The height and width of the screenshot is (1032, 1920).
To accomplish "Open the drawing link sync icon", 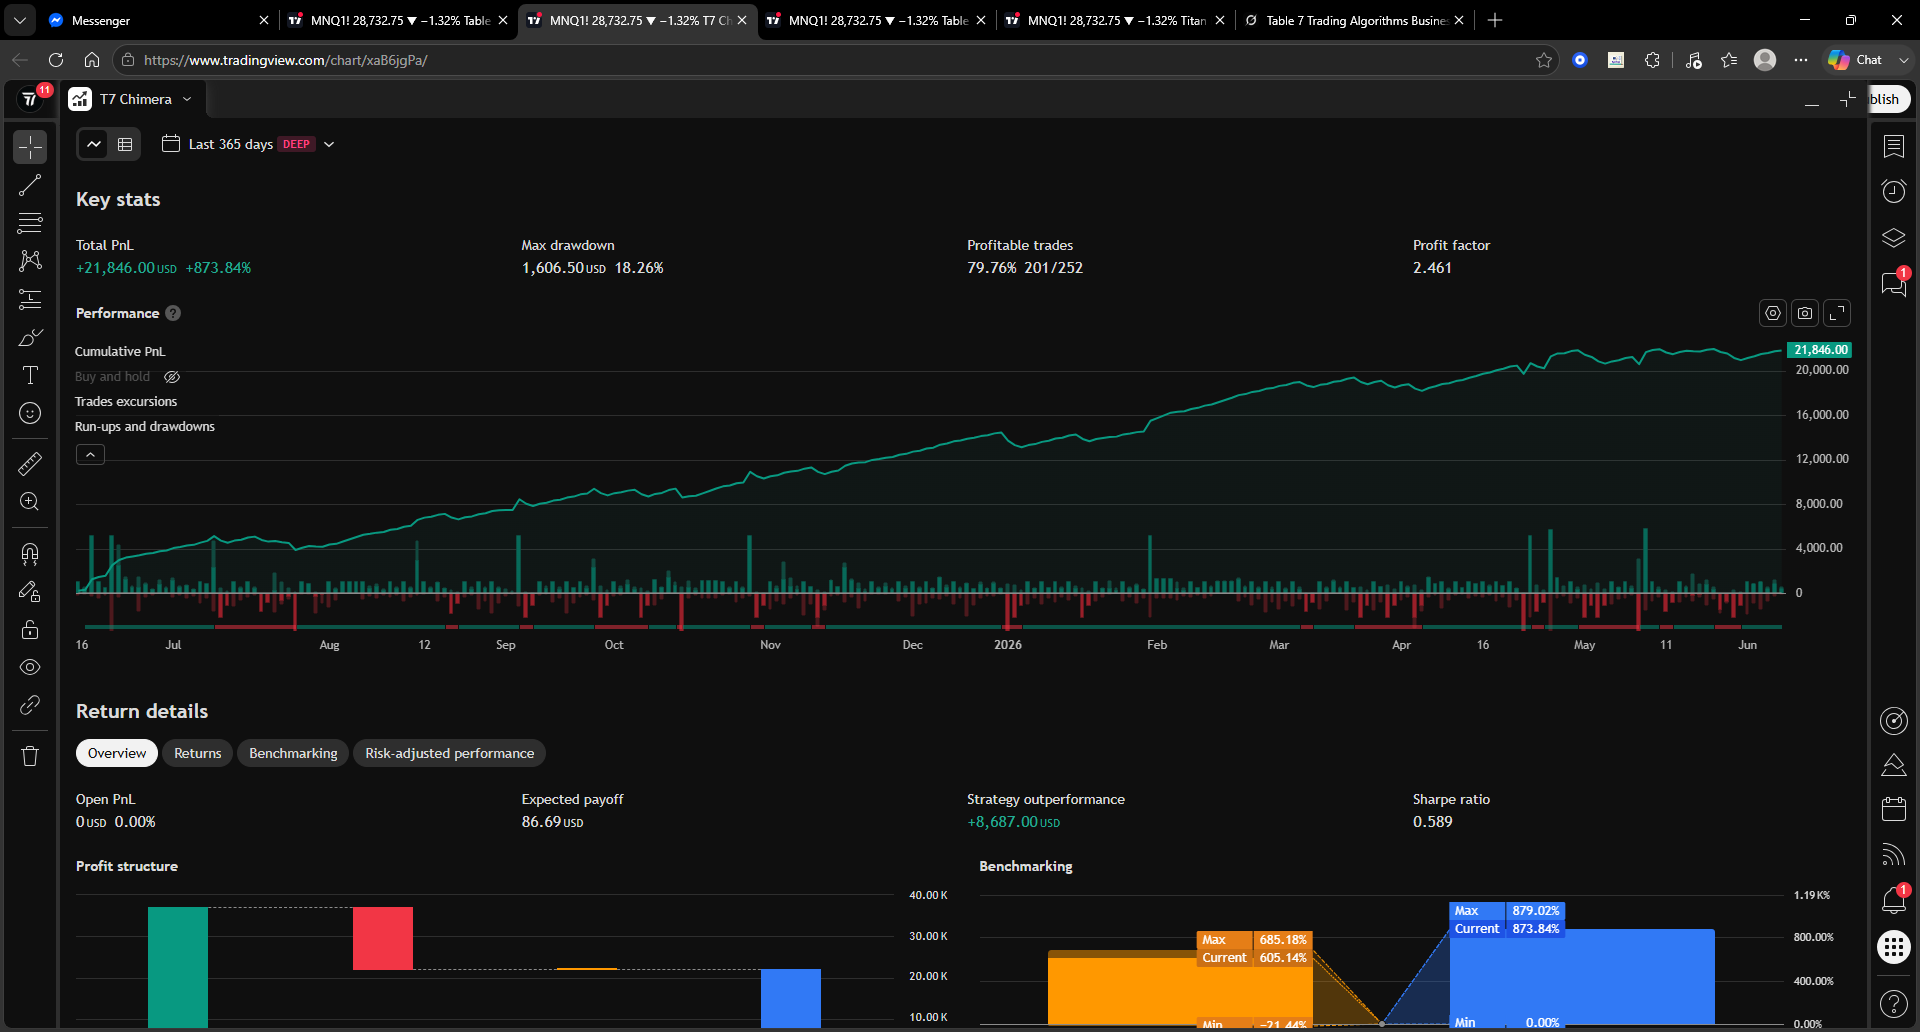I will click(x=30, y=705).
